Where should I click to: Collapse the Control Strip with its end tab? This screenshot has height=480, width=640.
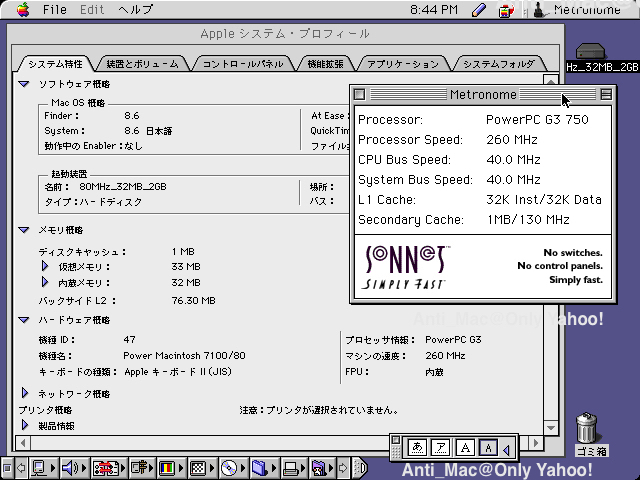[x=360, y=468]
